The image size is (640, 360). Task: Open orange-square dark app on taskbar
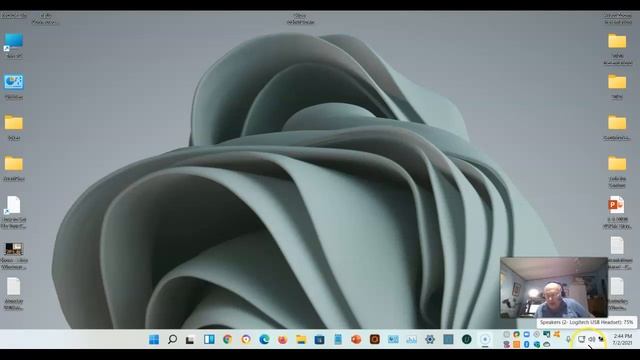click(375, 339)
